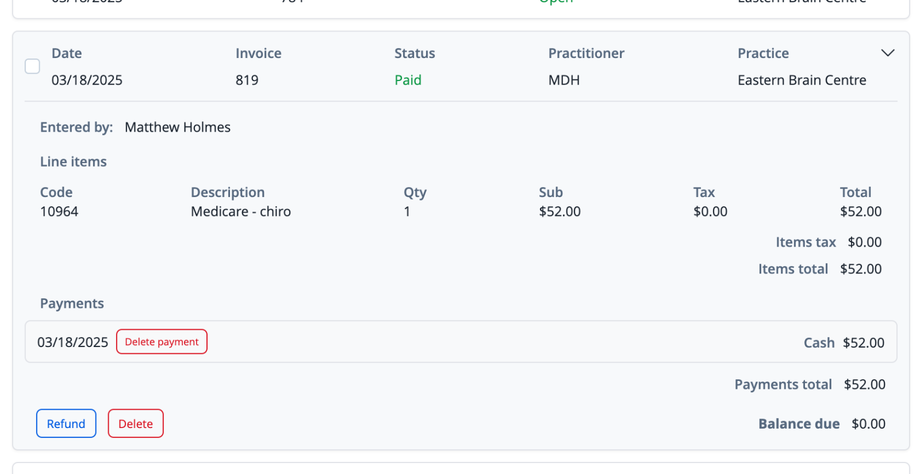The width and height of the screenshot is (920, 474).
Task: Click the Payments total $52.00 value
Action: [x=865, y=384]
